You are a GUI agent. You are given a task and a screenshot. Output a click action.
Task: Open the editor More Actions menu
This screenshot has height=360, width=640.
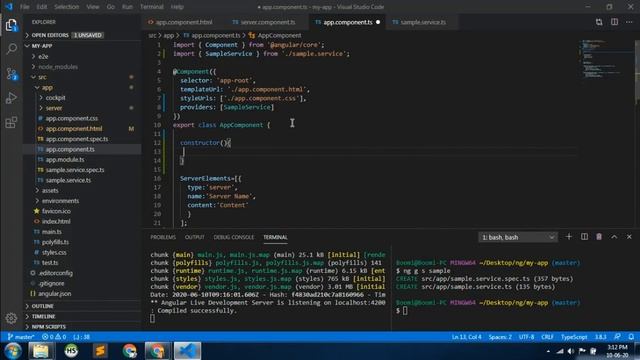[x=629, y=22]
